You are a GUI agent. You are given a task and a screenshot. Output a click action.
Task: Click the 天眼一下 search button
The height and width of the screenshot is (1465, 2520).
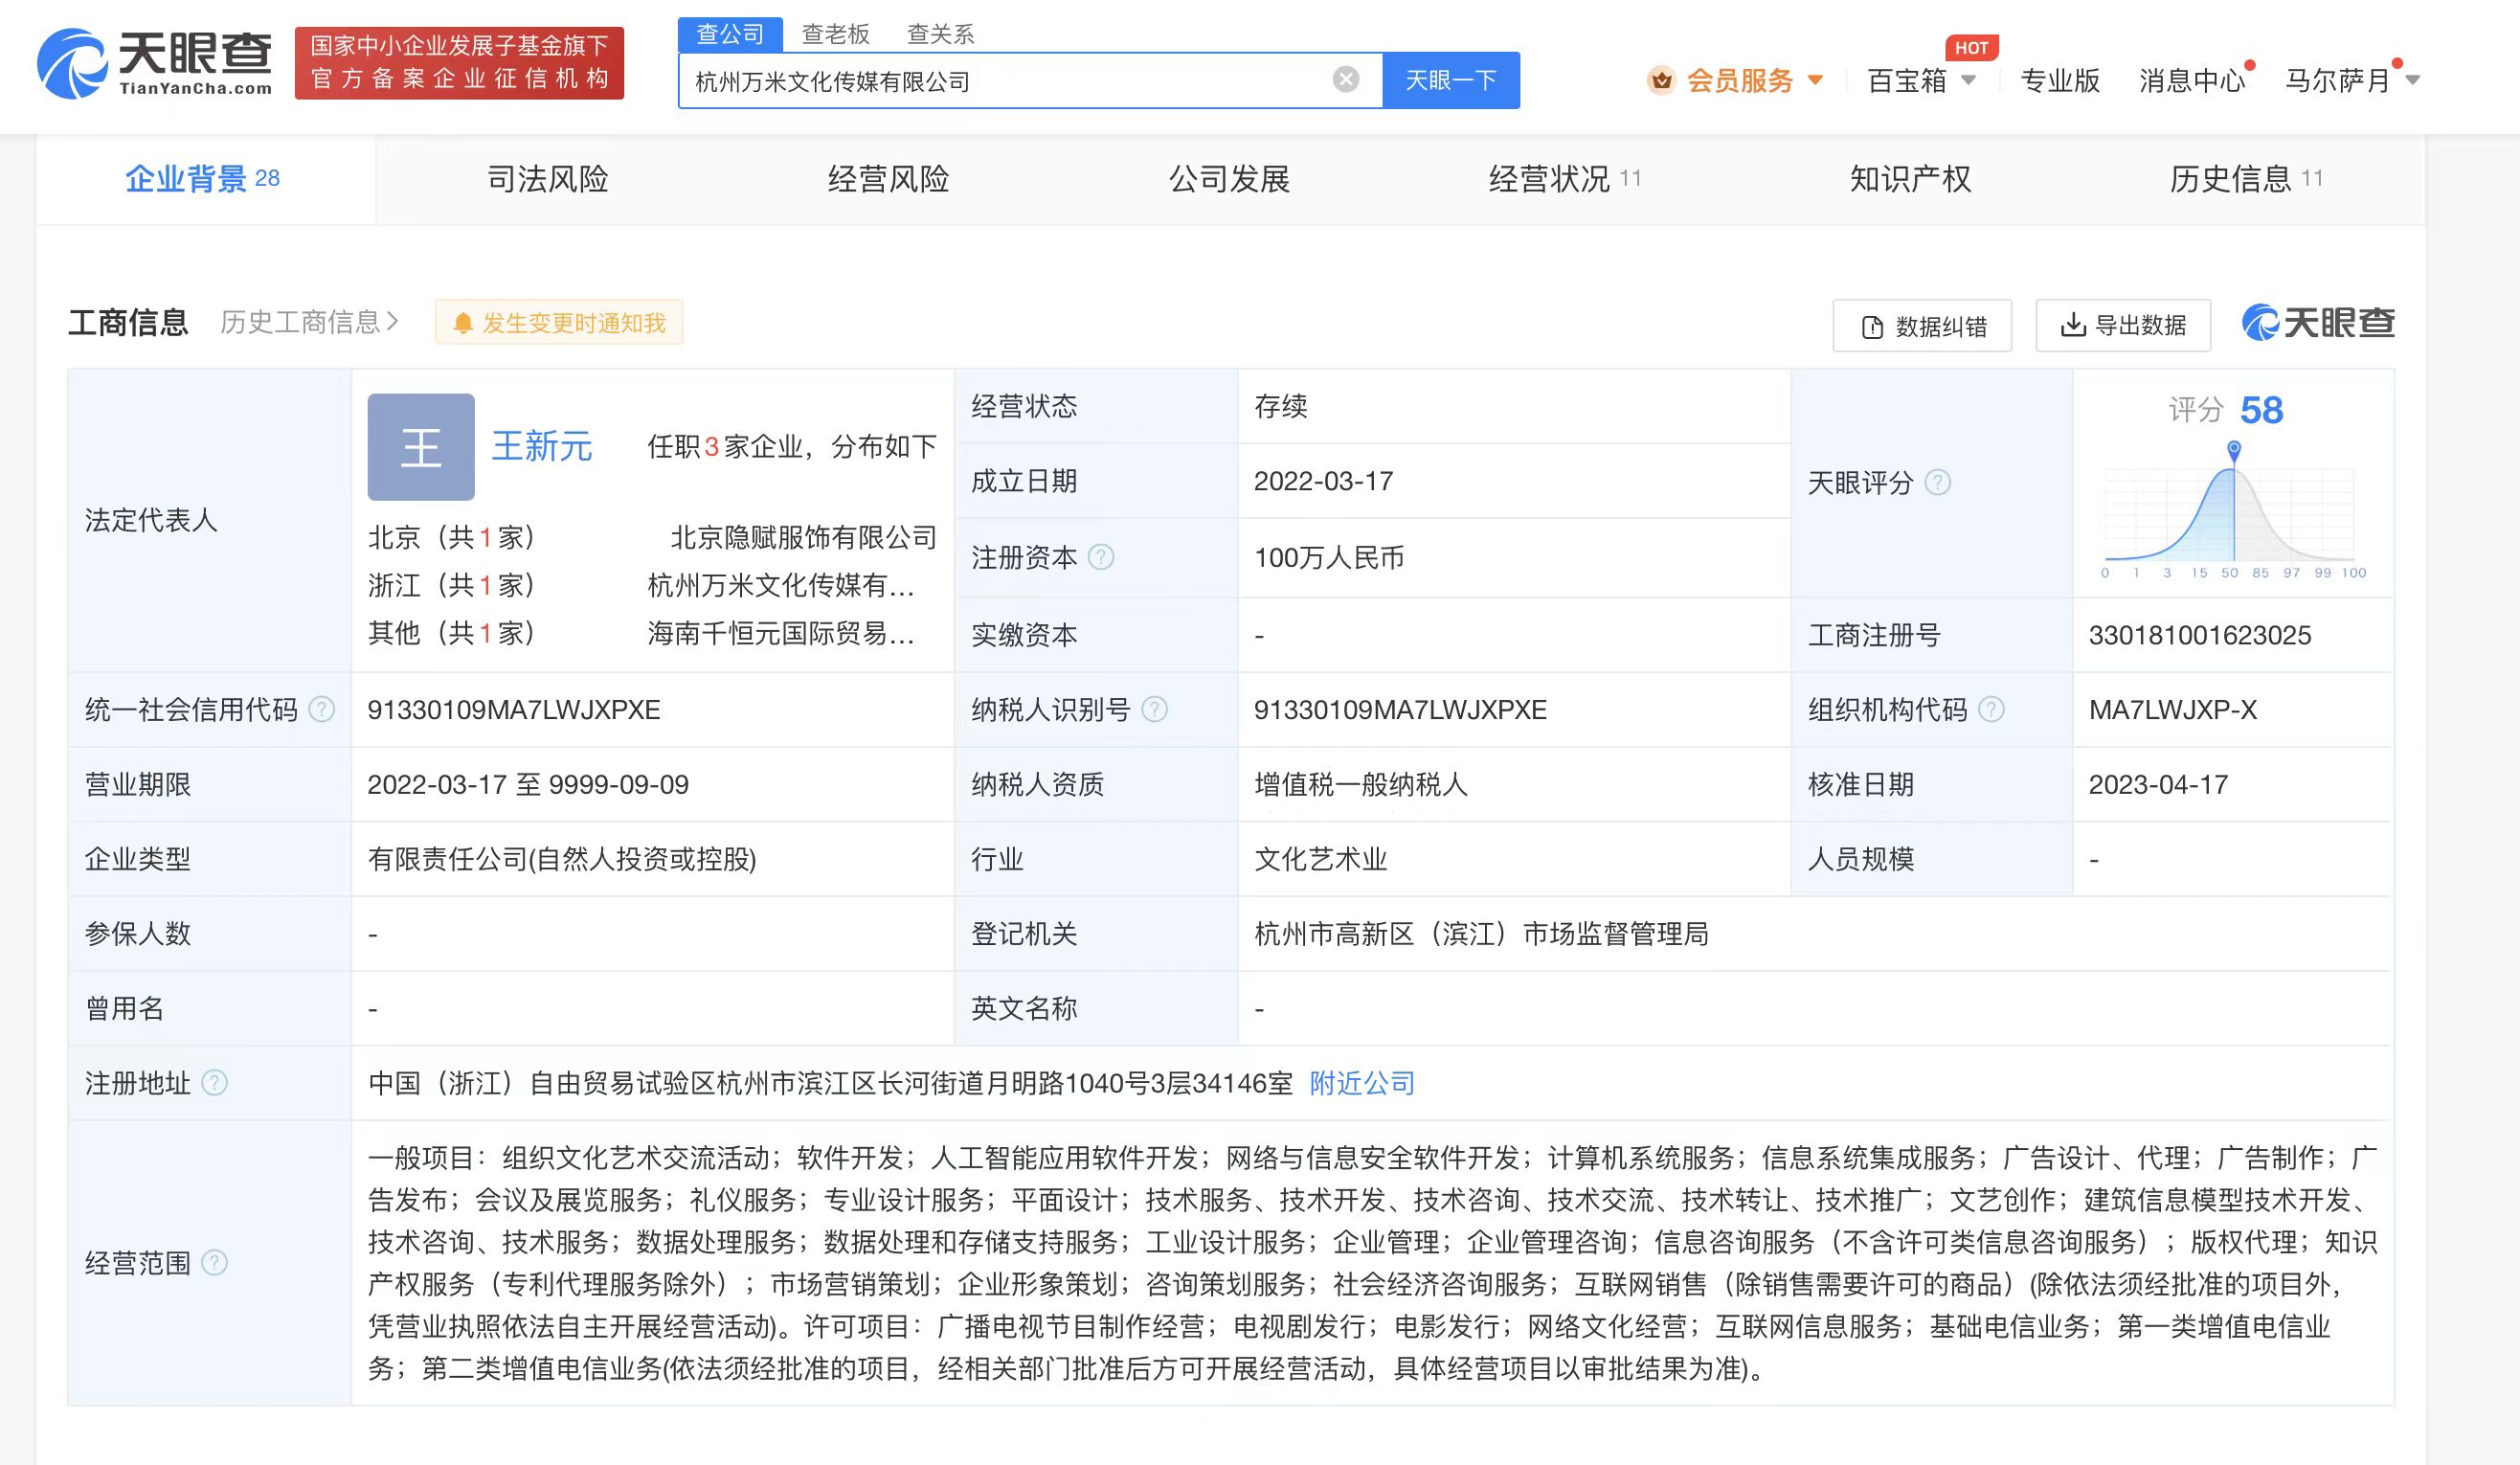pyautogui.click(x=1451, y=80)
